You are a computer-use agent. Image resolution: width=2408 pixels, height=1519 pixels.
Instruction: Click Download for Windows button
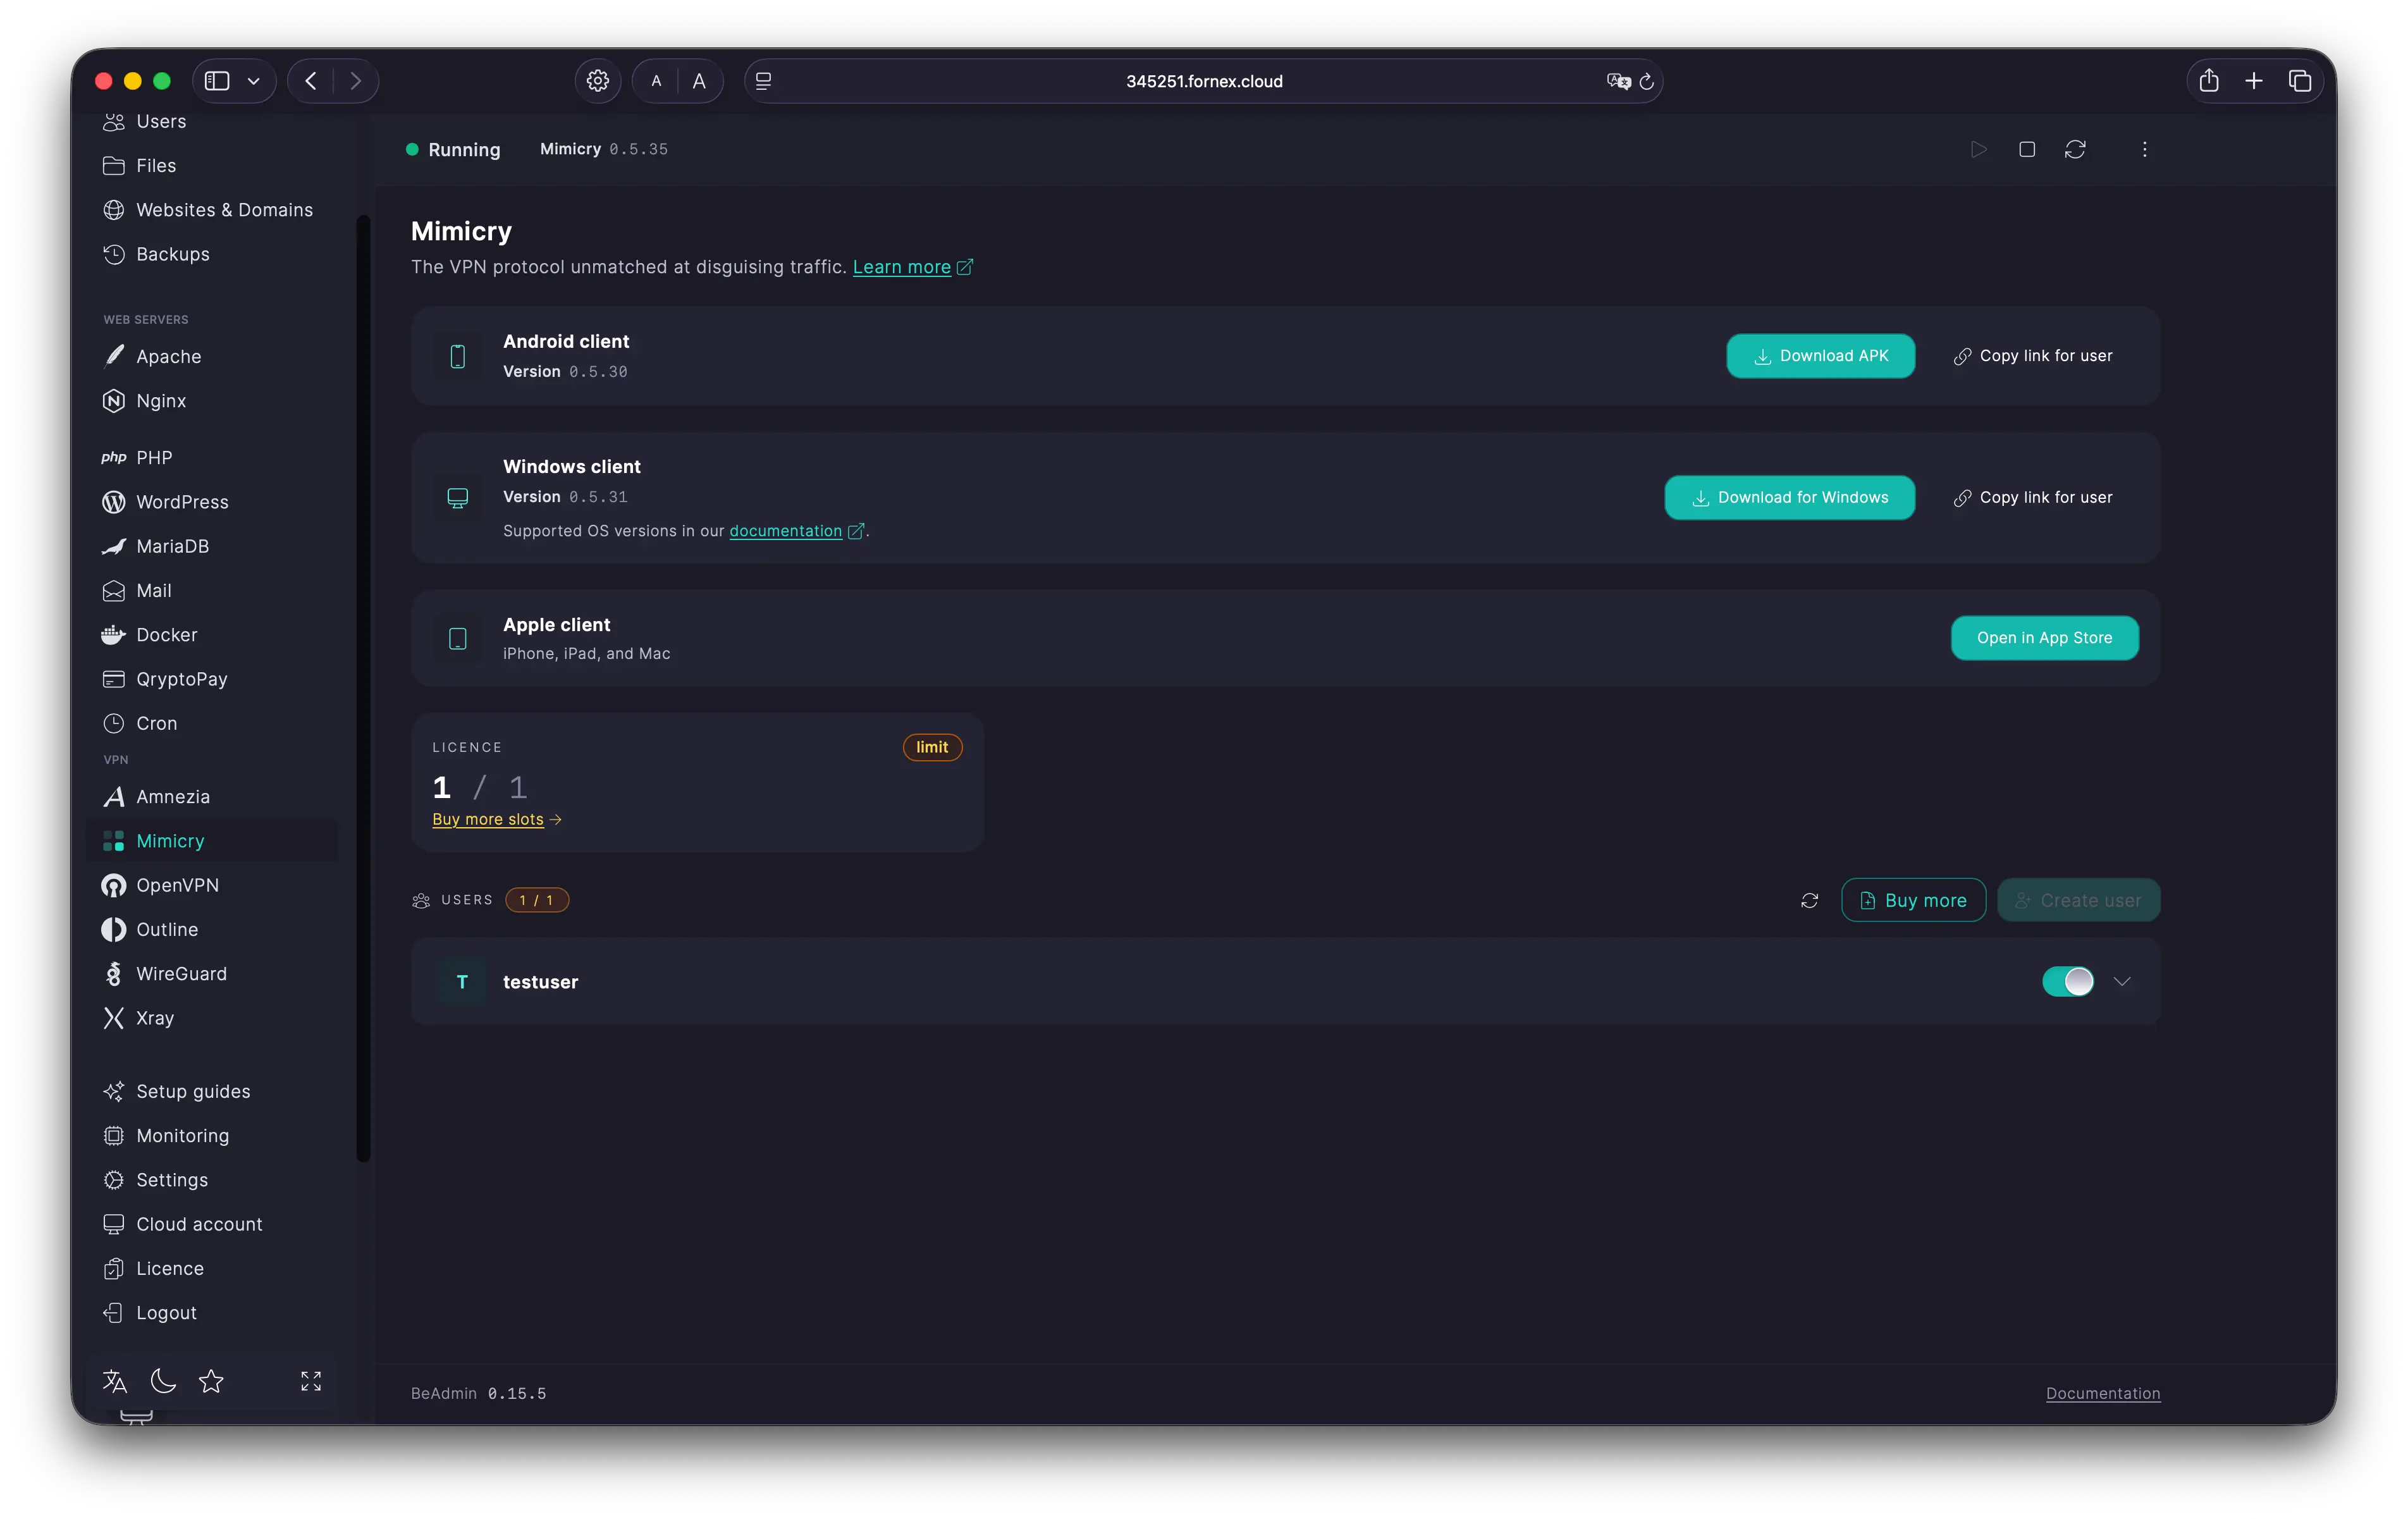click(1789, 498)
